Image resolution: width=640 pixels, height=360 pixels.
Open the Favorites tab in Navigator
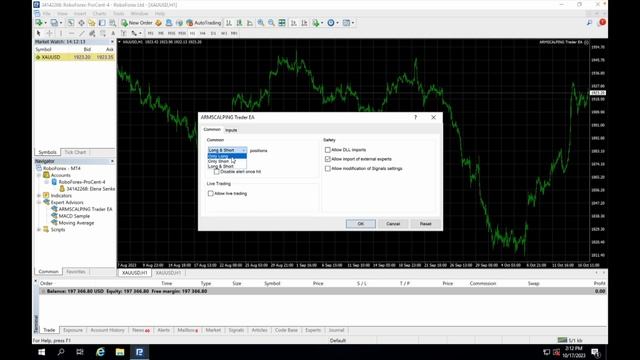(76, 271)
